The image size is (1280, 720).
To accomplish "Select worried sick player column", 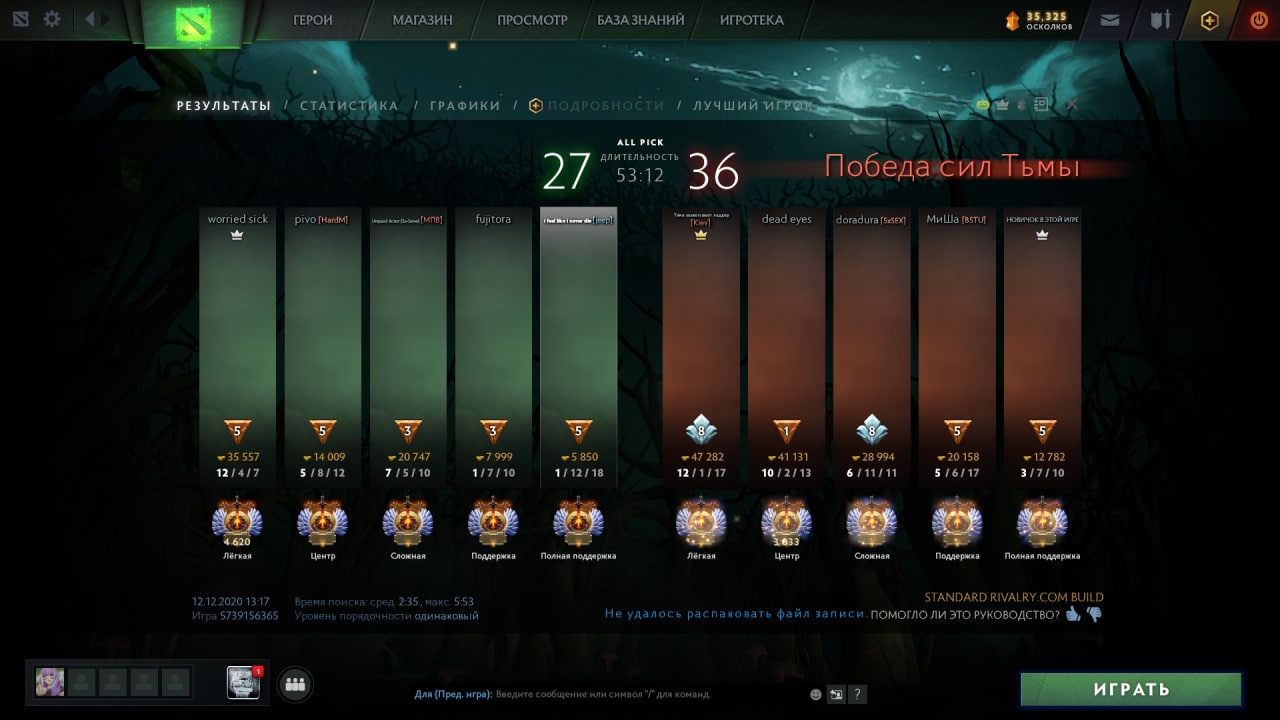I will click(x=237, y=348).
